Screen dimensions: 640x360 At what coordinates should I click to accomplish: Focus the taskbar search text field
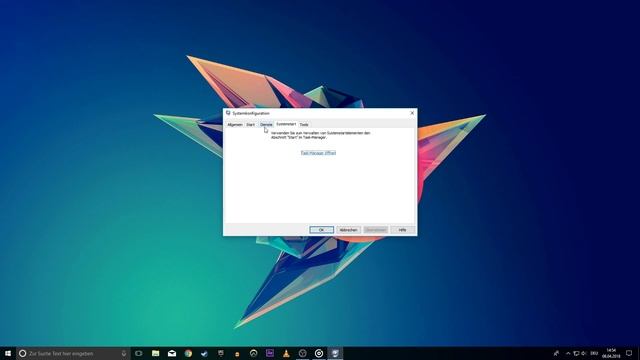73,353
